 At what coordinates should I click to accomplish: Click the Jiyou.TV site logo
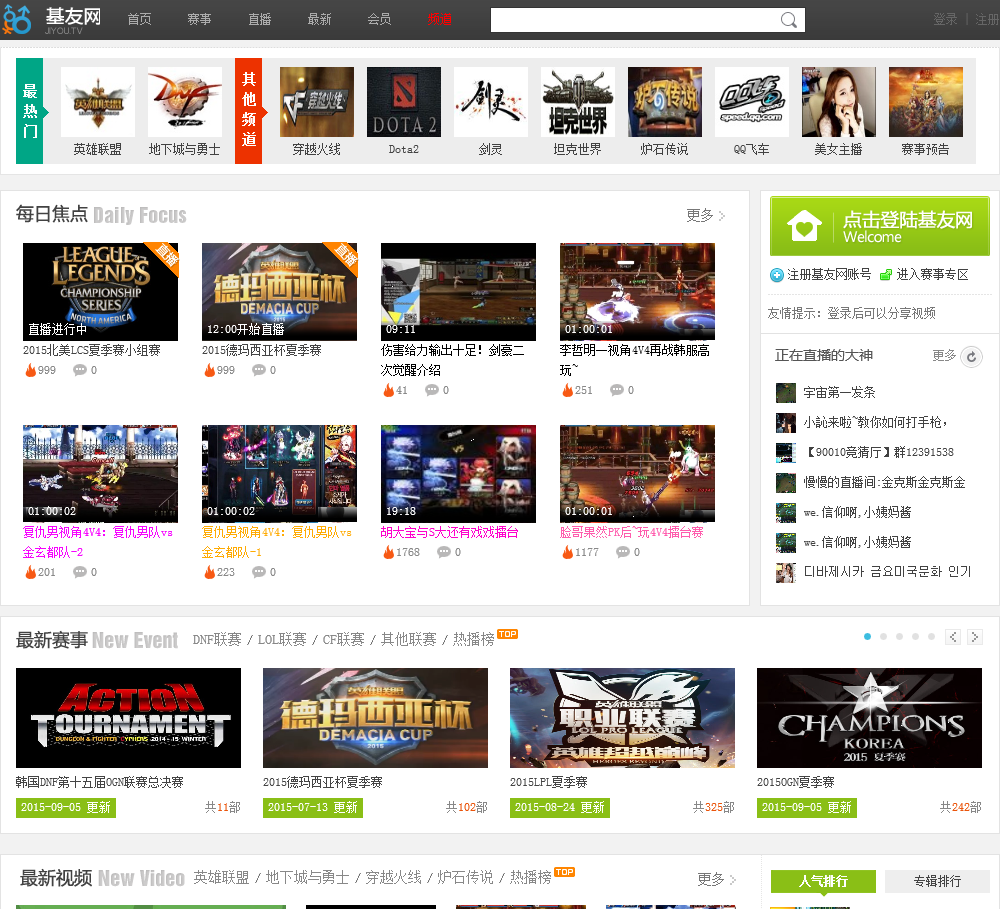pyautogui.click(x=52, y=19)
